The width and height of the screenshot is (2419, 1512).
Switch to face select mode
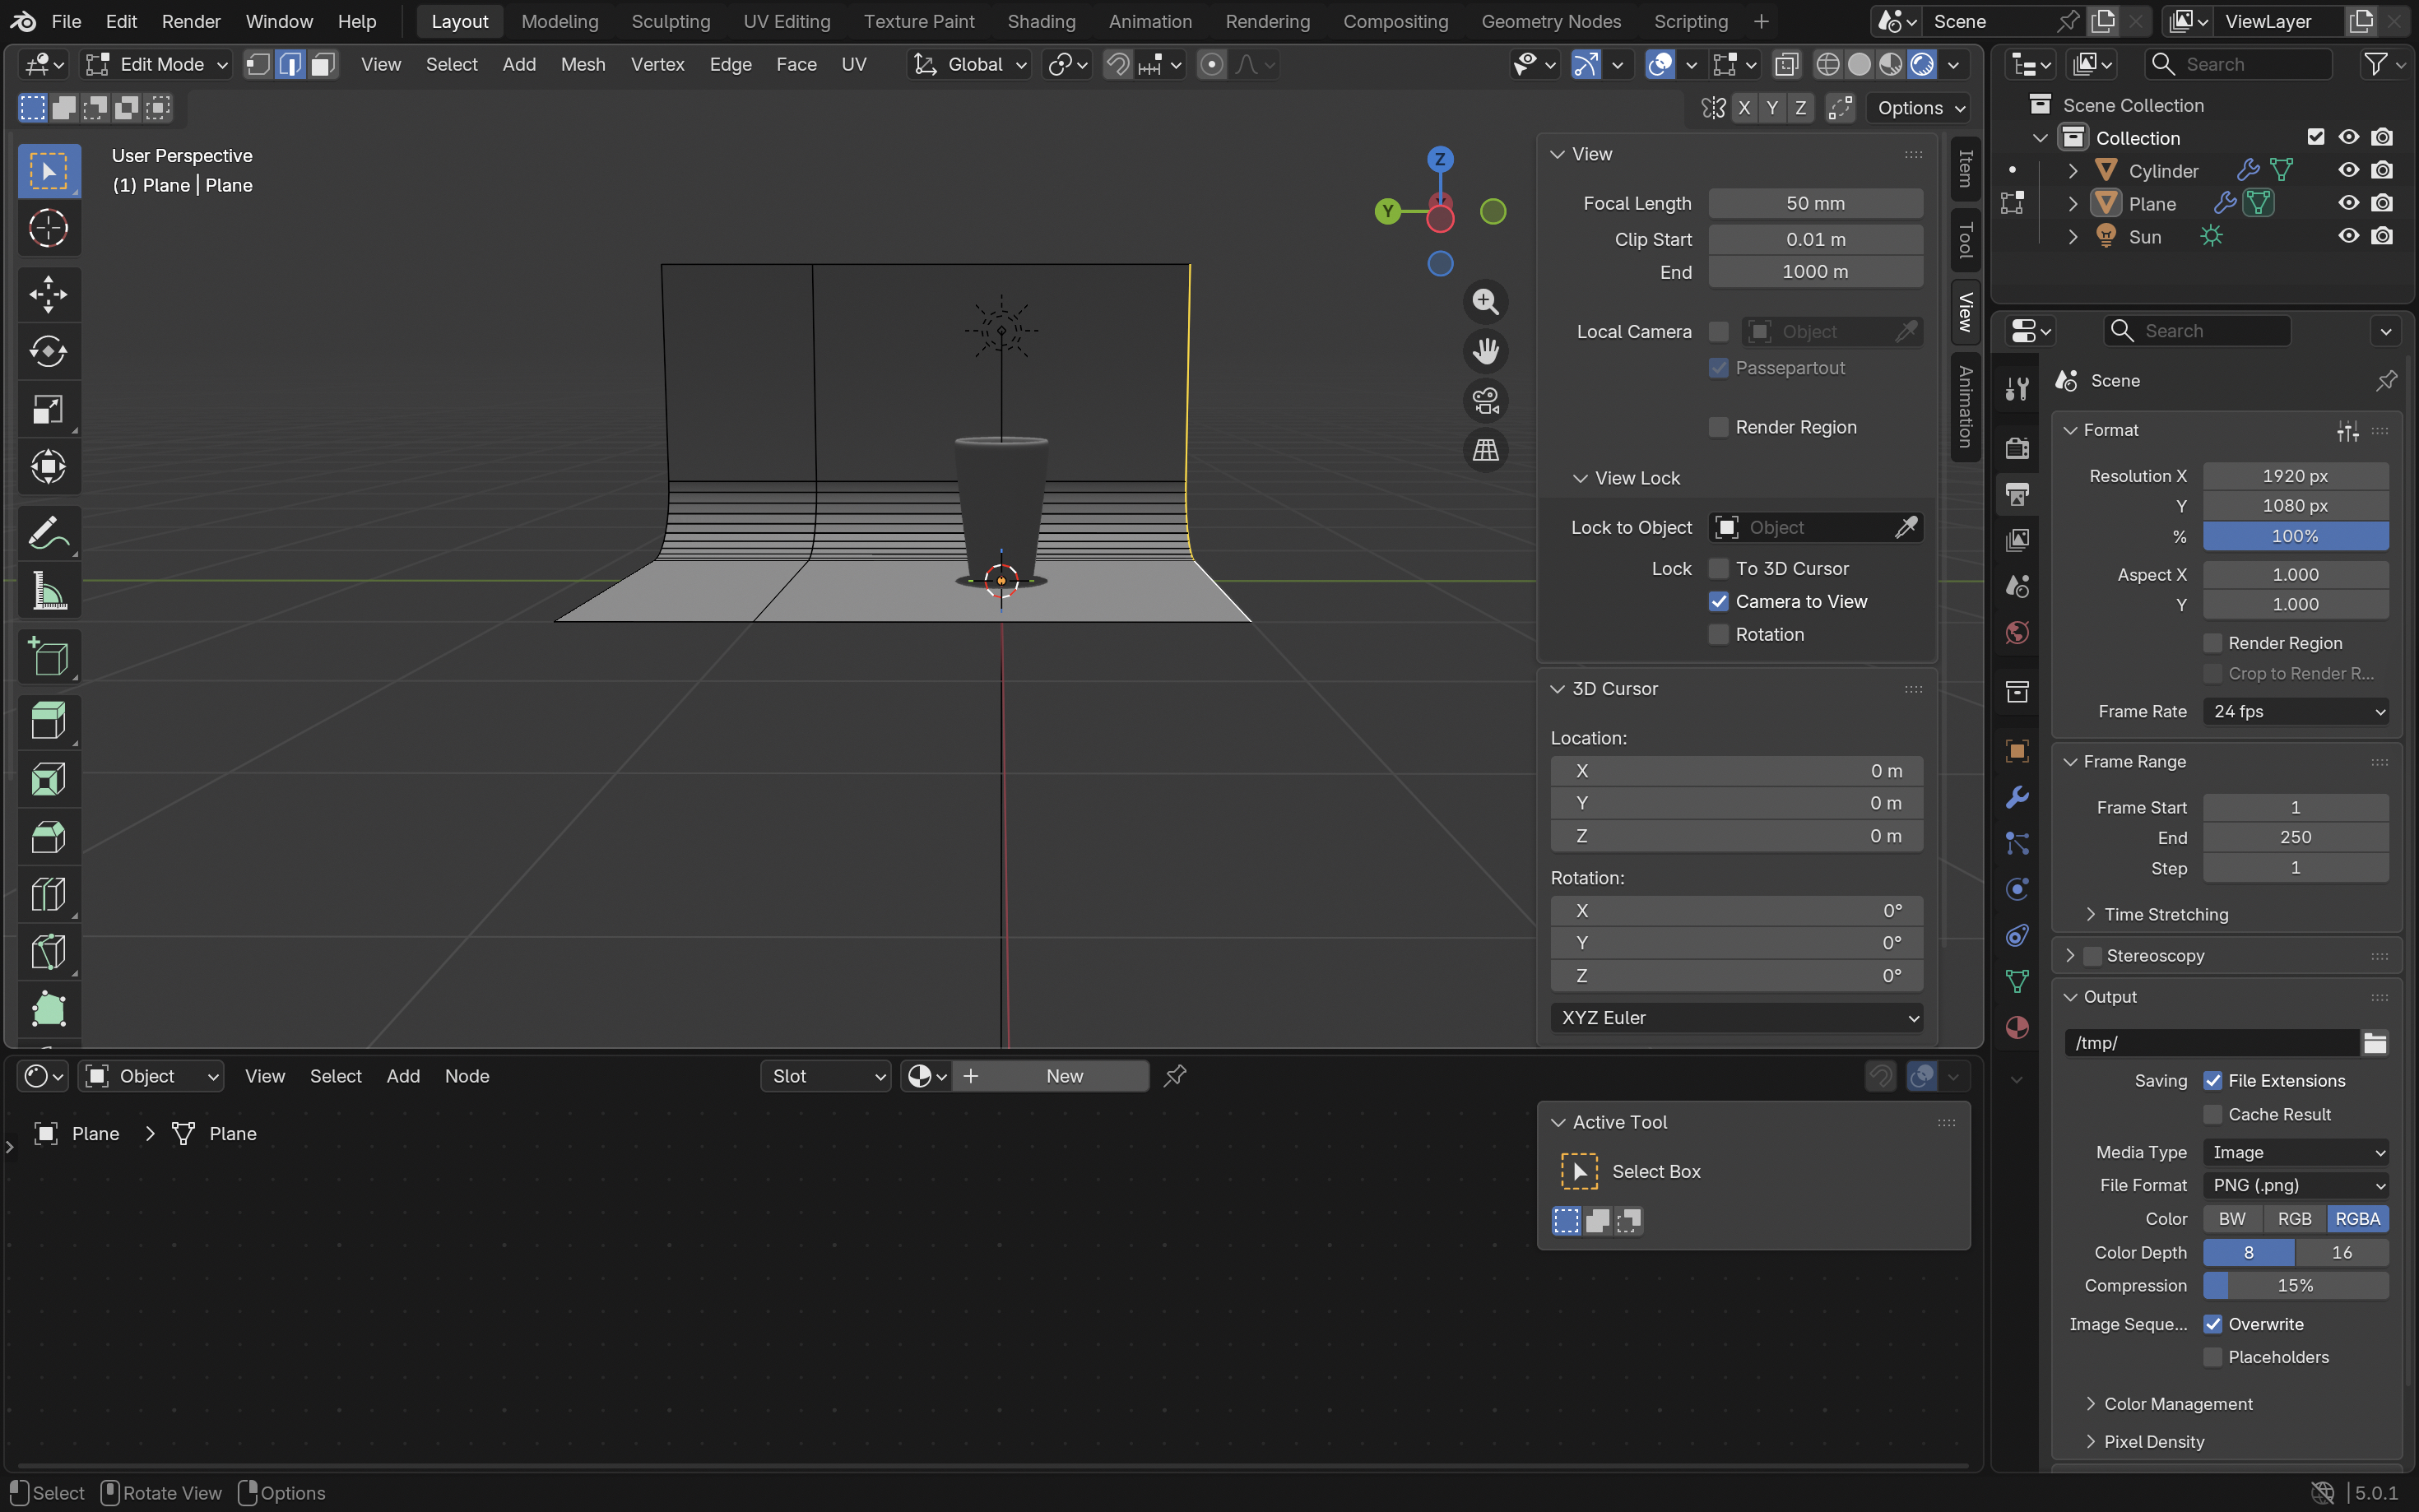(322, 65)
